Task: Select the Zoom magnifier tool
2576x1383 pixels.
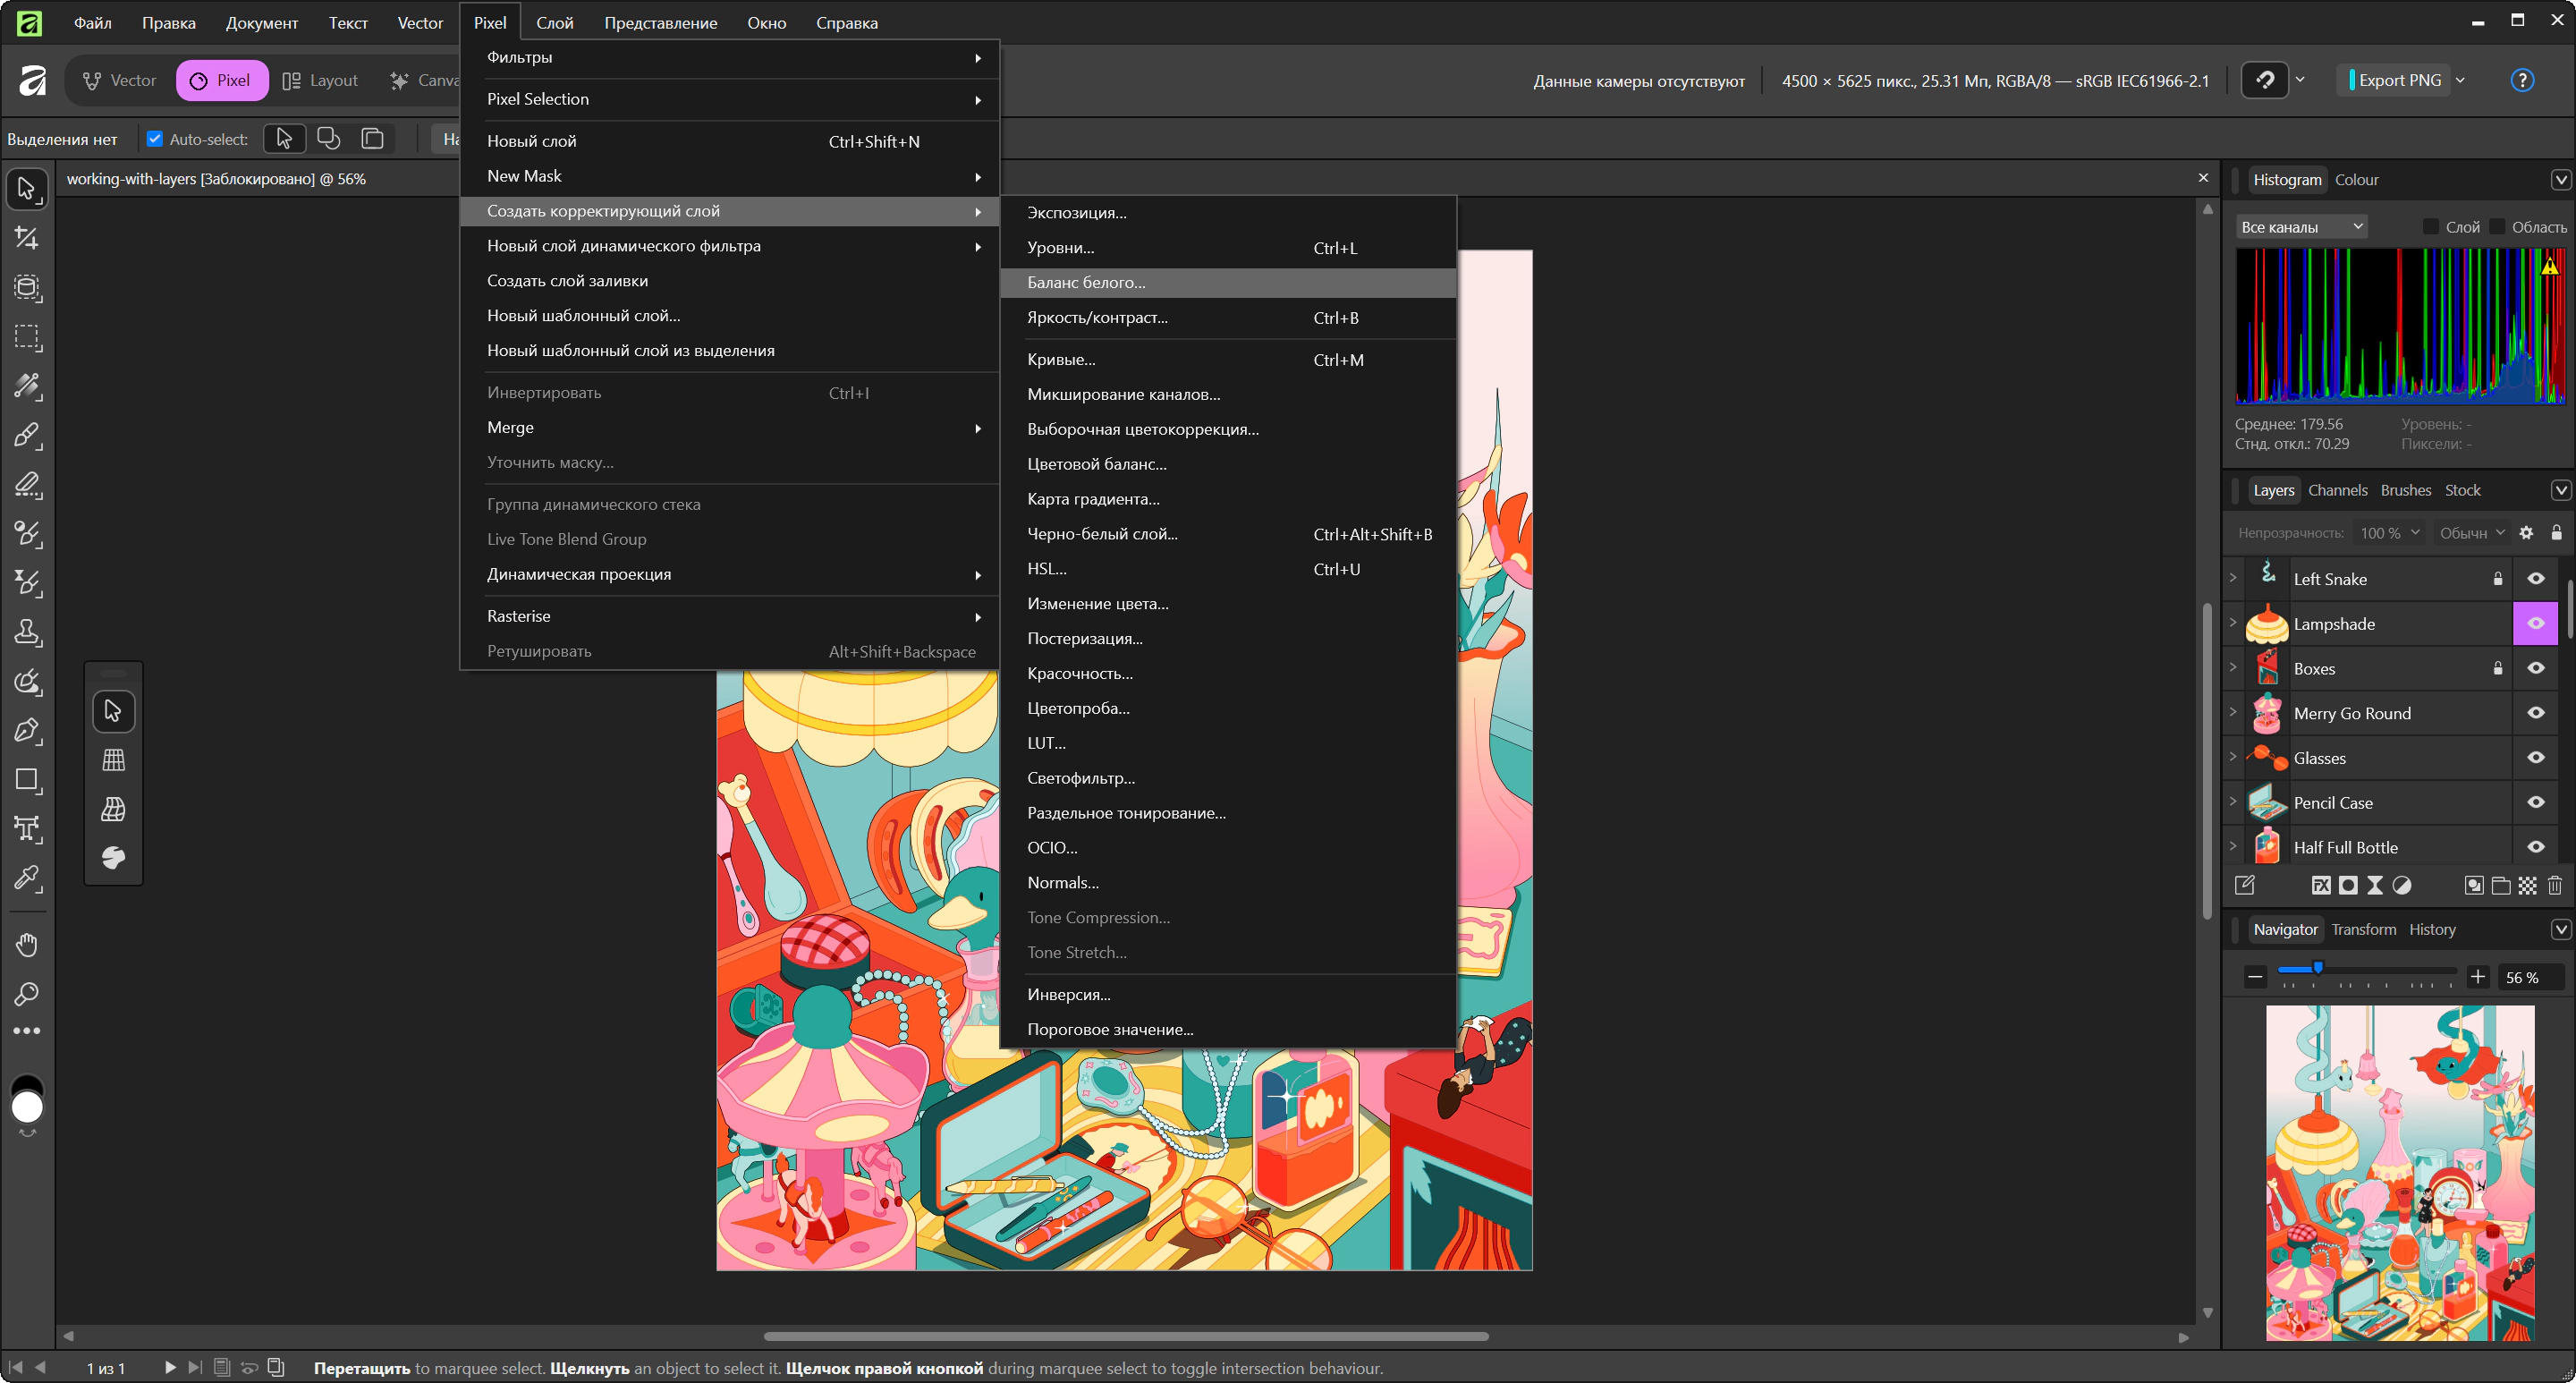Action: [x=27, y=993]
